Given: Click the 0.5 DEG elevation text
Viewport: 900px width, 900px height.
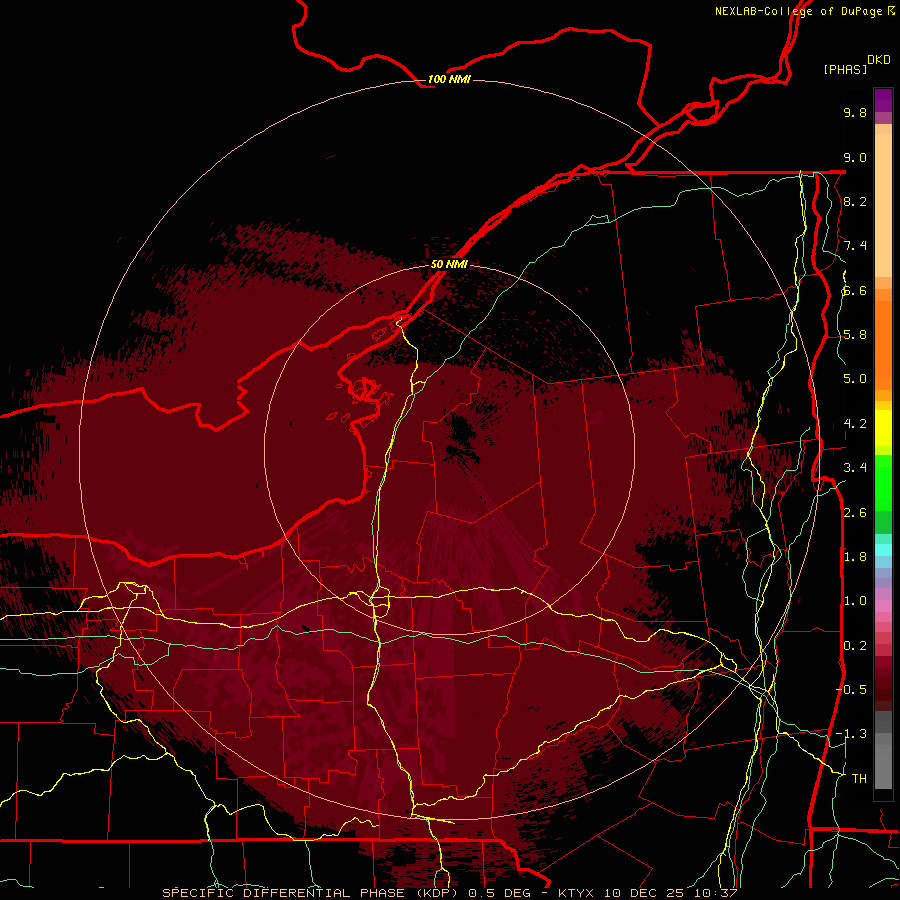Looking at the screenshot, I should click(499, 893).
